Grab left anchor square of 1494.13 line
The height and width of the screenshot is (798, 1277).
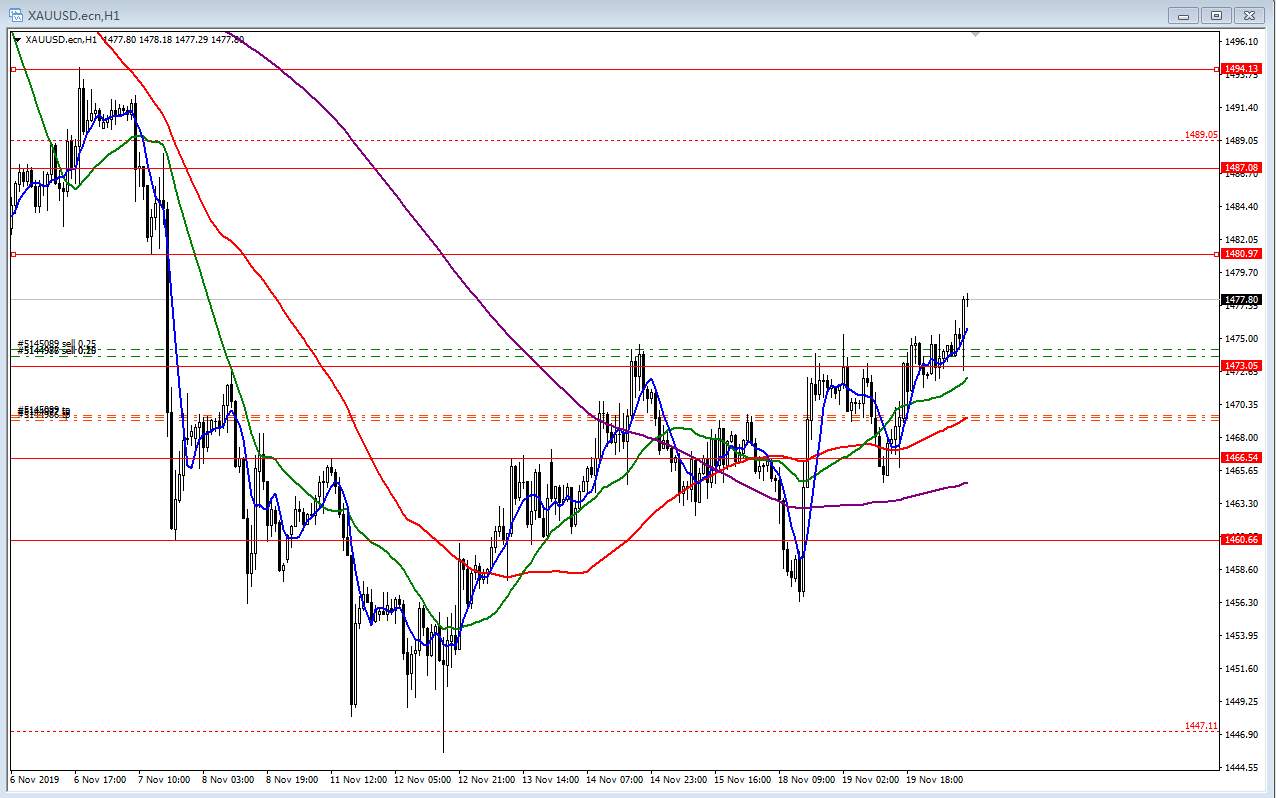(14, 69)
